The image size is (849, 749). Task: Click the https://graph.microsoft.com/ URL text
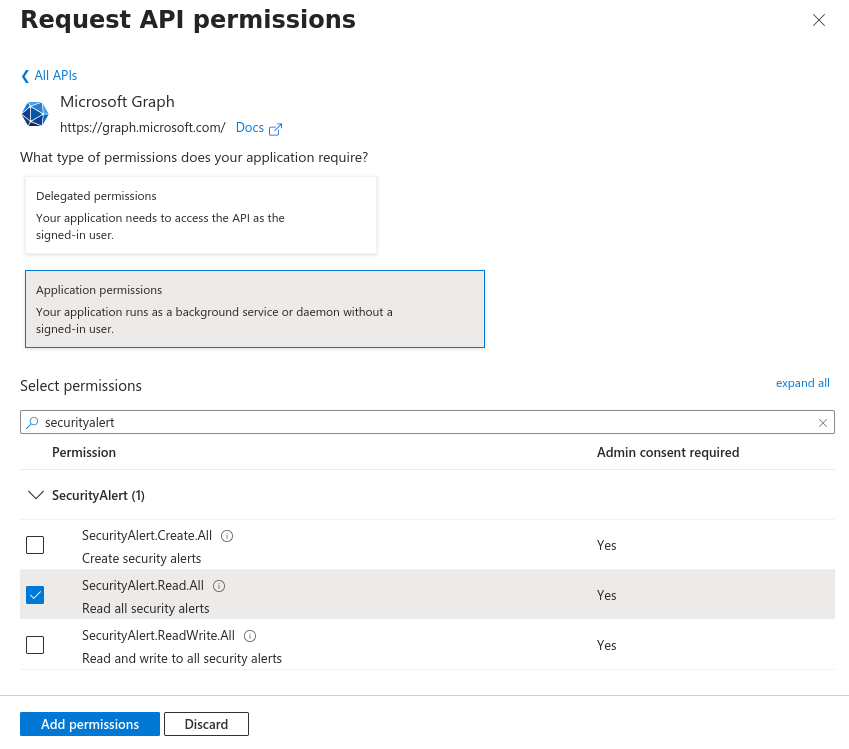(x=143, y=128)
